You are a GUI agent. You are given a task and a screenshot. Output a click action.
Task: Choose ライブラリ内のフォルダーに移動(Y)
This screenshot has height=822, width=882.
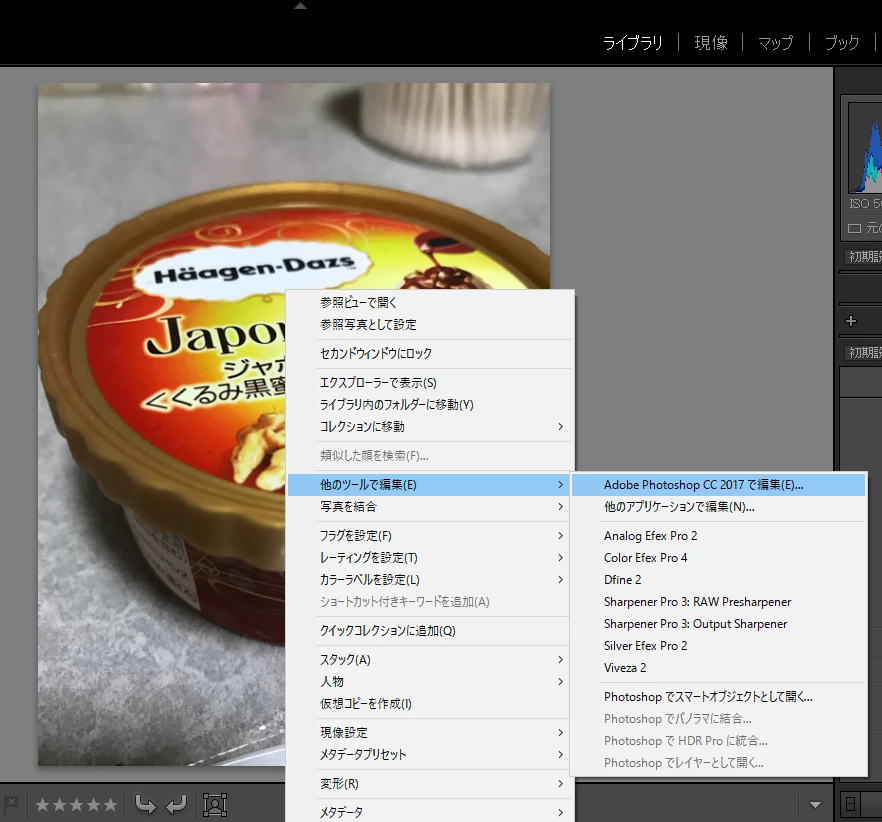point(430,405)
